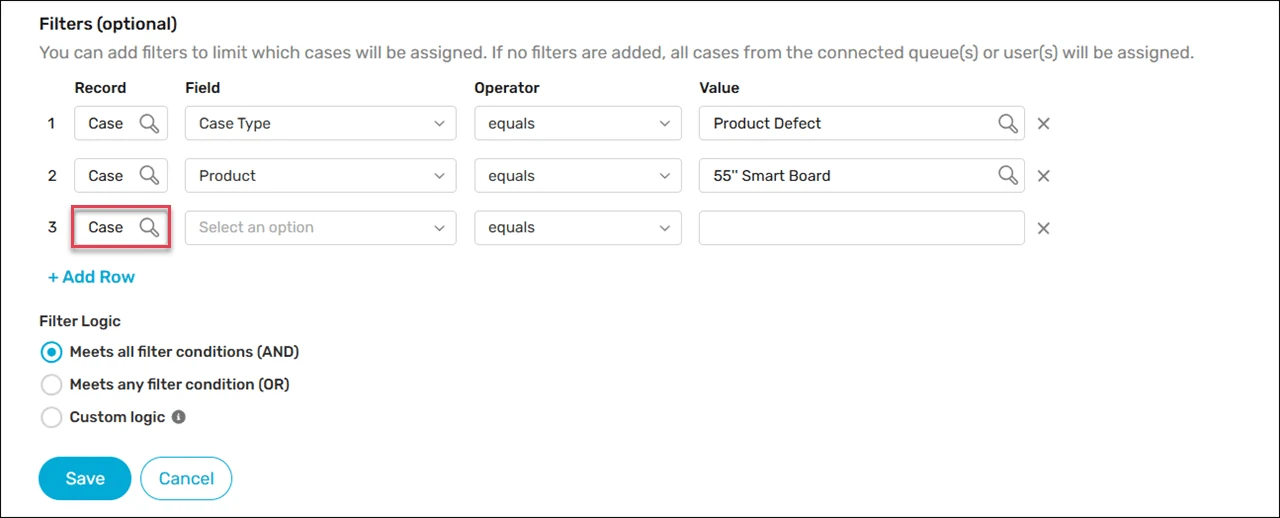
Task: Select Meets any filter condition (OR)
Action: coord(51,385)
